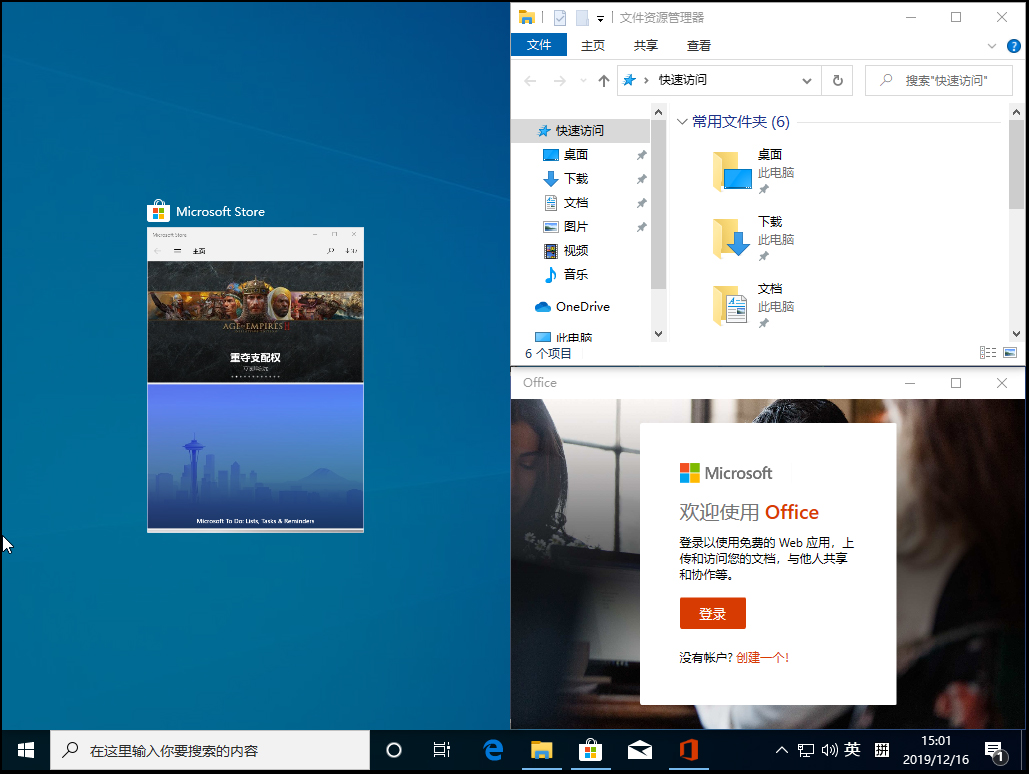The width and height of the screenshot is (1029, 774).
Task: Open the Quick Access Toolbar customize dropdown
Action: (x=599, y=16)
